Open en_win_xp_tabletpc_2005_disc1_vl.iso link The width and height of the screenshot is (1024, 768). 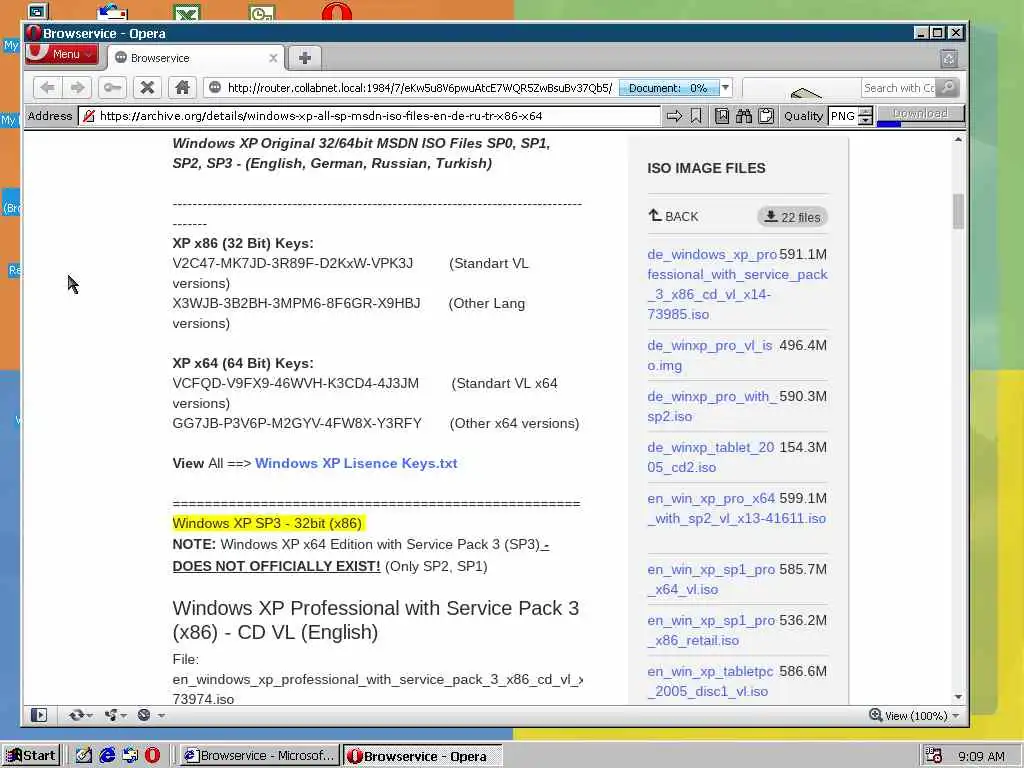pos(711,681)
